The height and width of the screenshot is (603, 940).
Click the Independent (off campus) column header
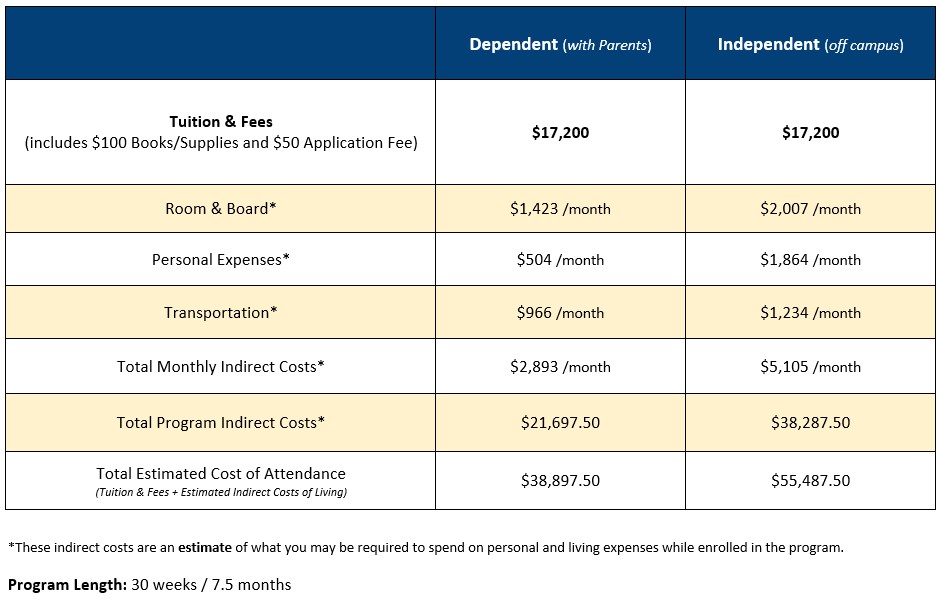click(x=810, y=43)
